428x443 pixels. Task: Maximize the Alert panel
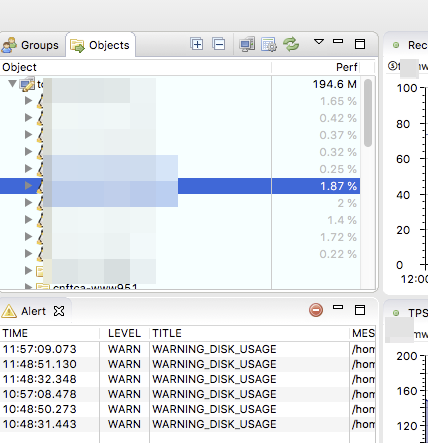[360, 310]
